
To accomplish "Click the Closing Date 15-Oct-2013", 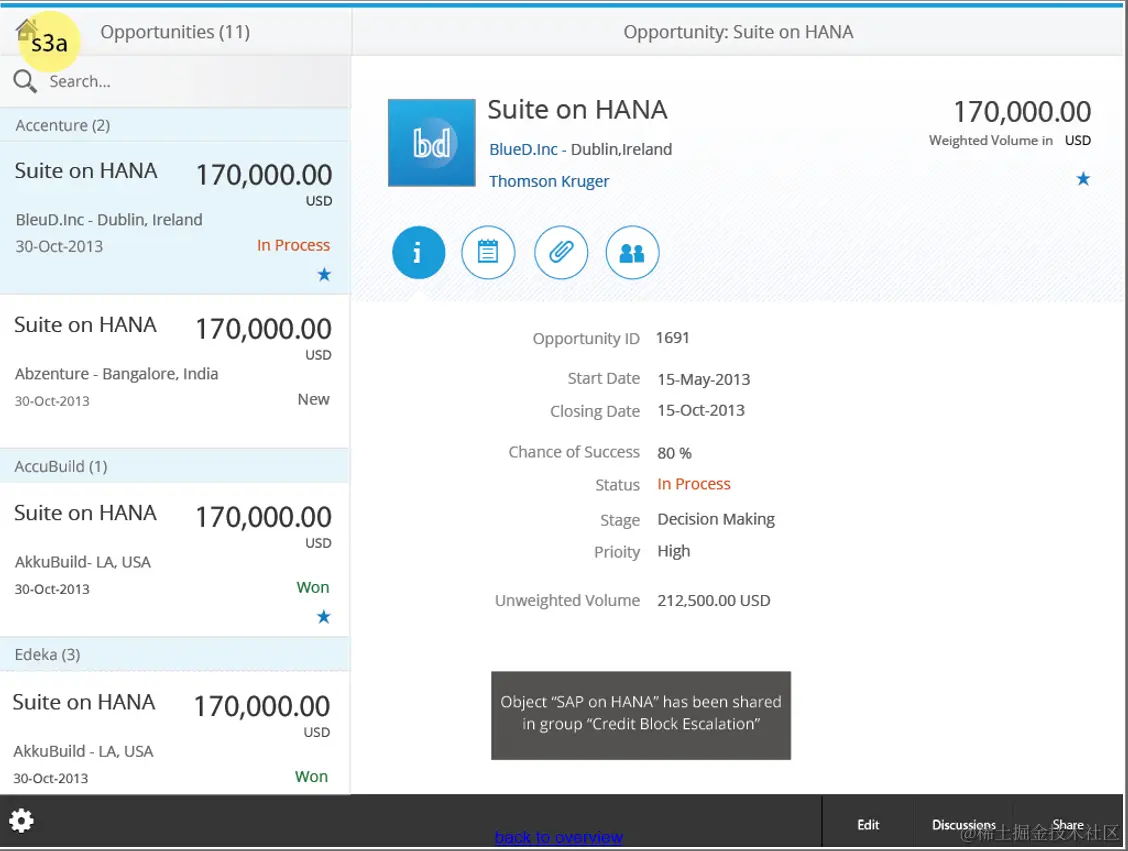I will coord(701,410).
